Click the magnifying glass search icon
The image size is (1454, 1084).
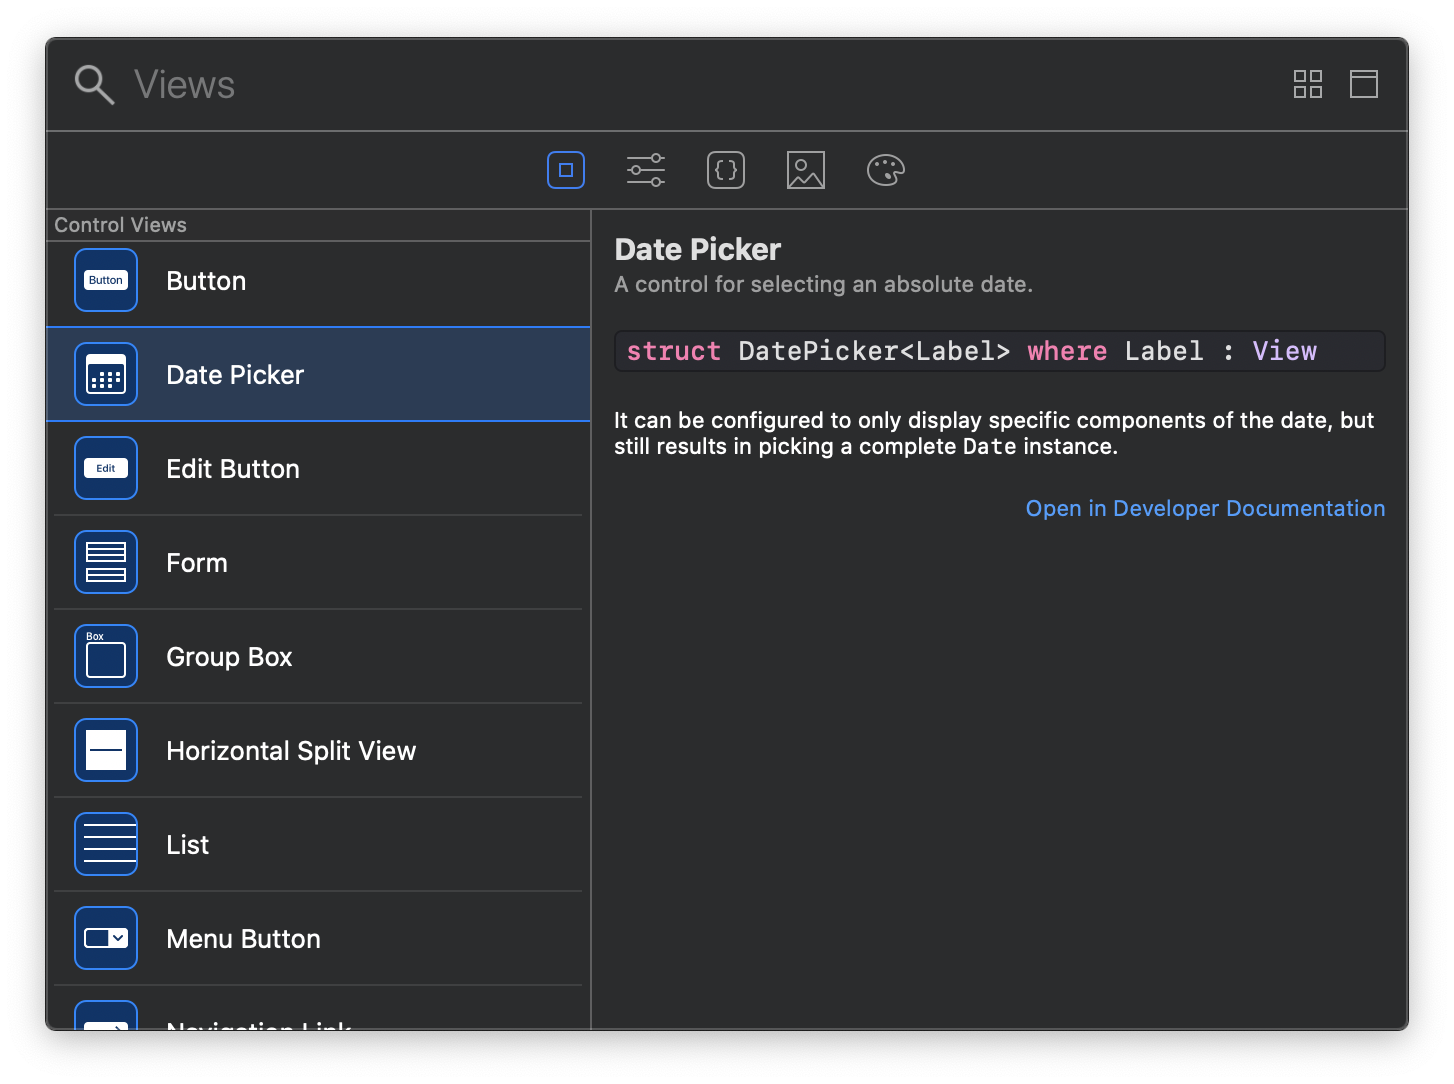94,85
